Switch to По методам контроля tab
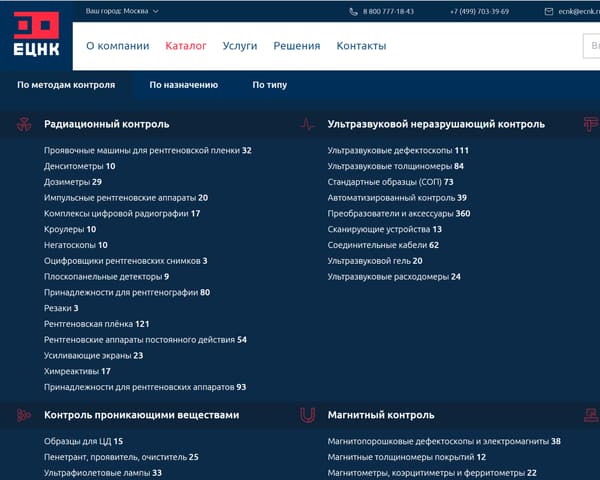 tap(66, 85)
